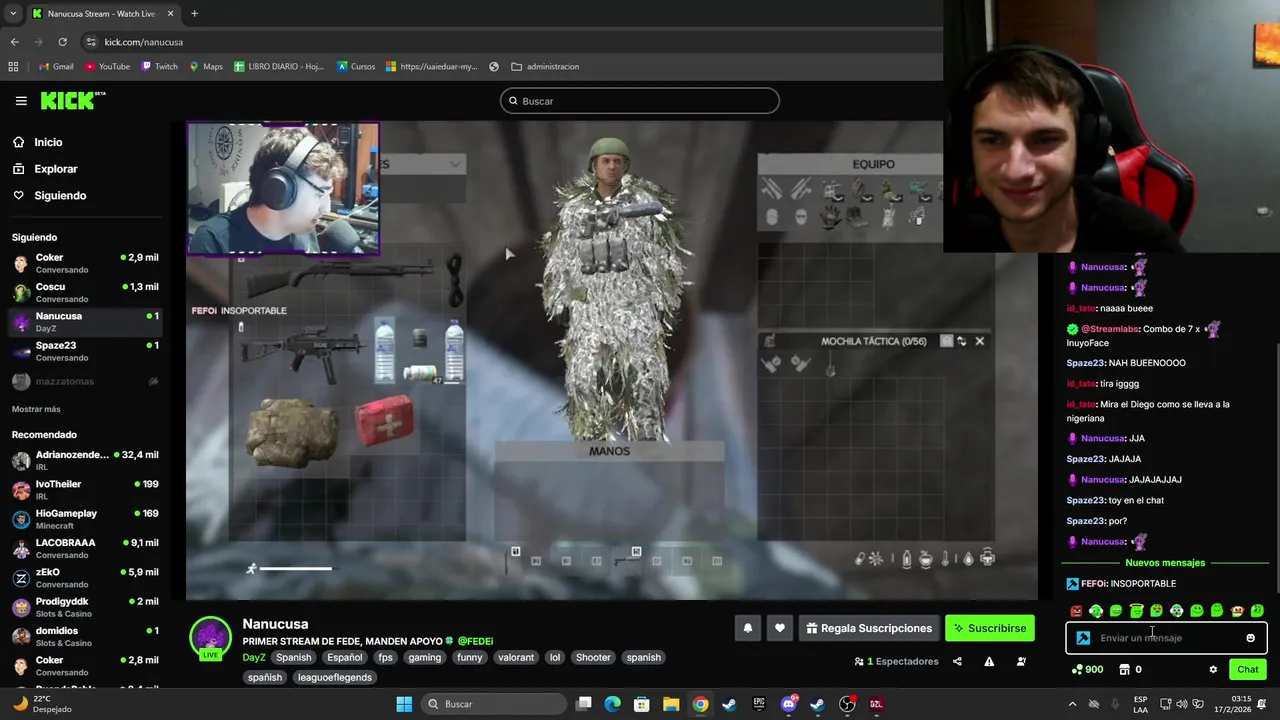The width and height of the screenshot is (1280, 720).
Task: Open the administracion bookmarks folder
Action: tap(545, 66)
